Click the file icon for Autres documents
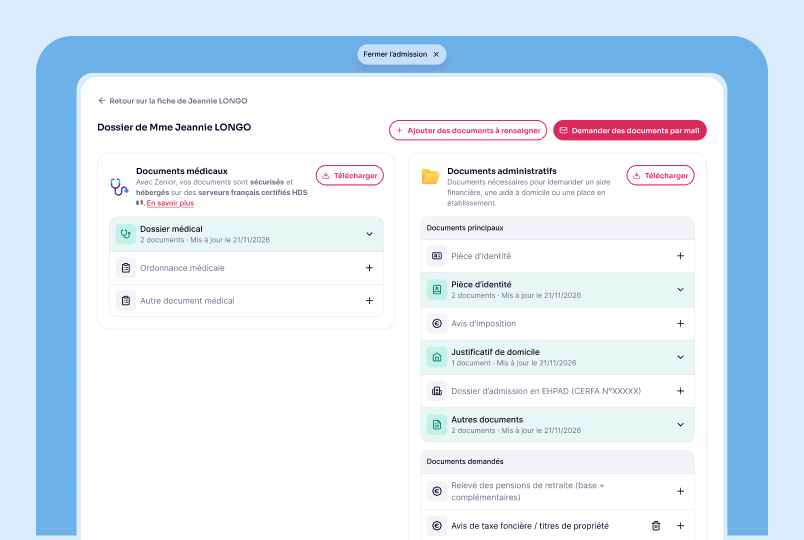The width and height of the screenshot is (804, 540). (437, 425)
